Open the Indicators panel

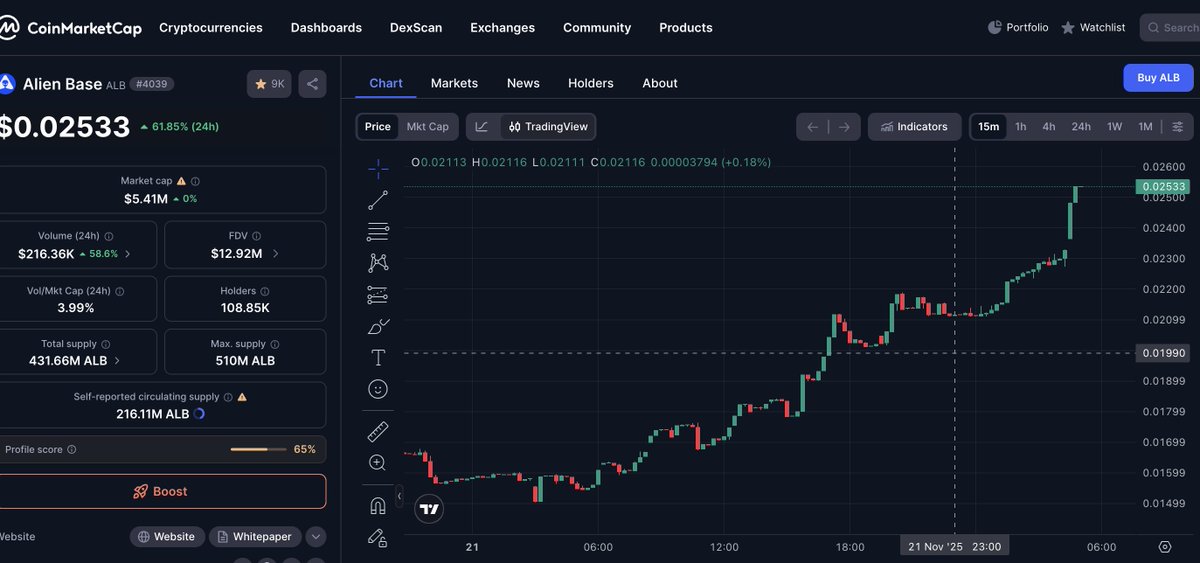(x=914, y=127)
